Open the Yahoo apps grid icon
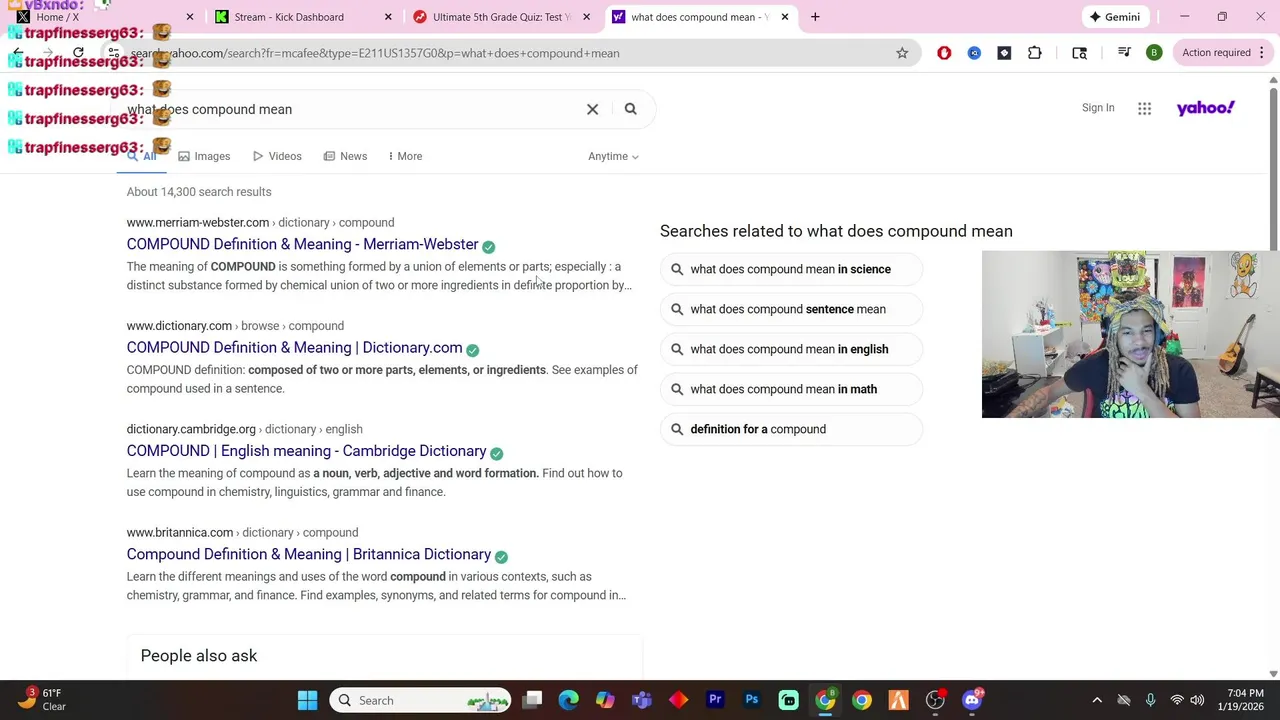The image size is (1280, 720). pos(1144,108)
